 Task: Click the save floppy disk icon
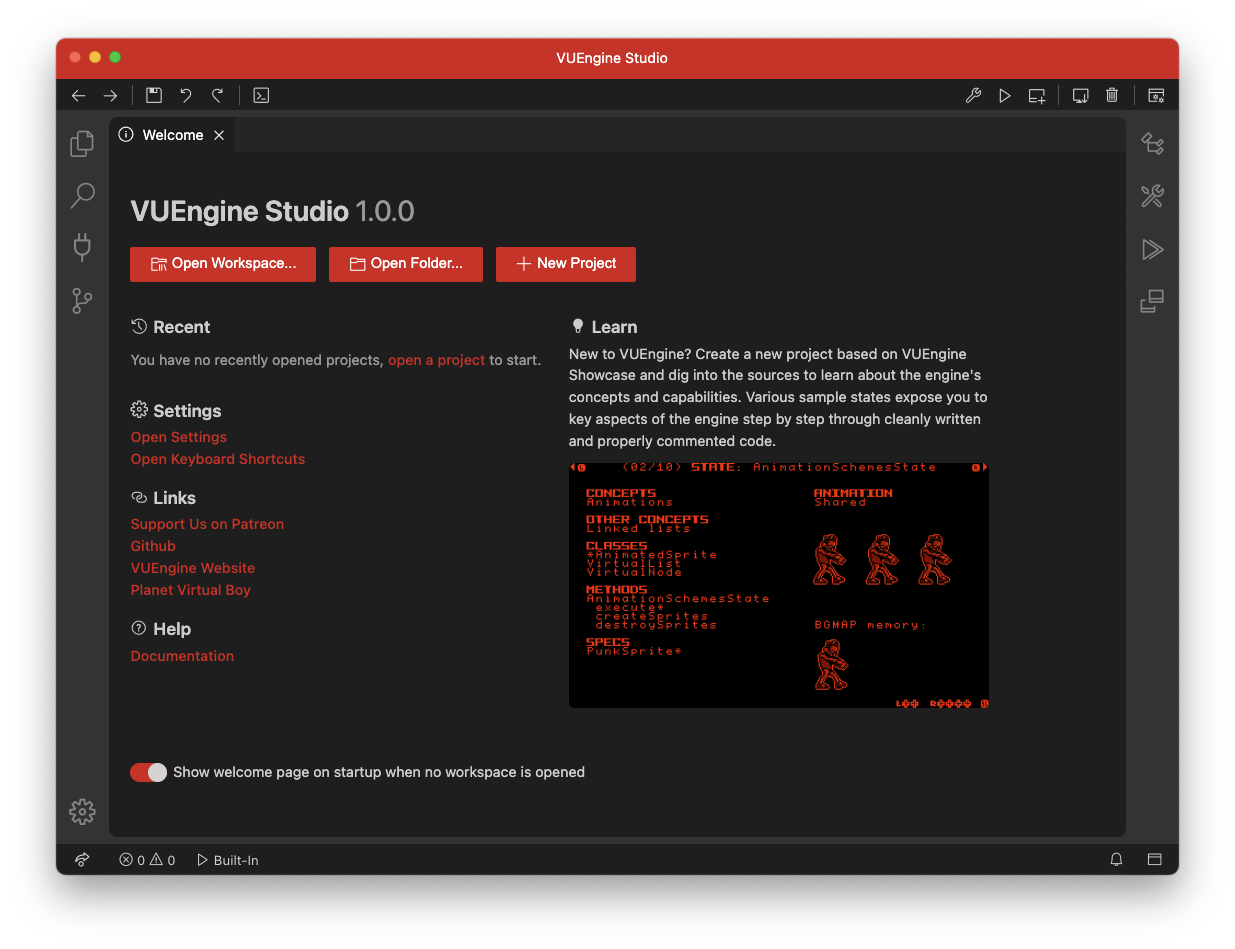[154, 95]
